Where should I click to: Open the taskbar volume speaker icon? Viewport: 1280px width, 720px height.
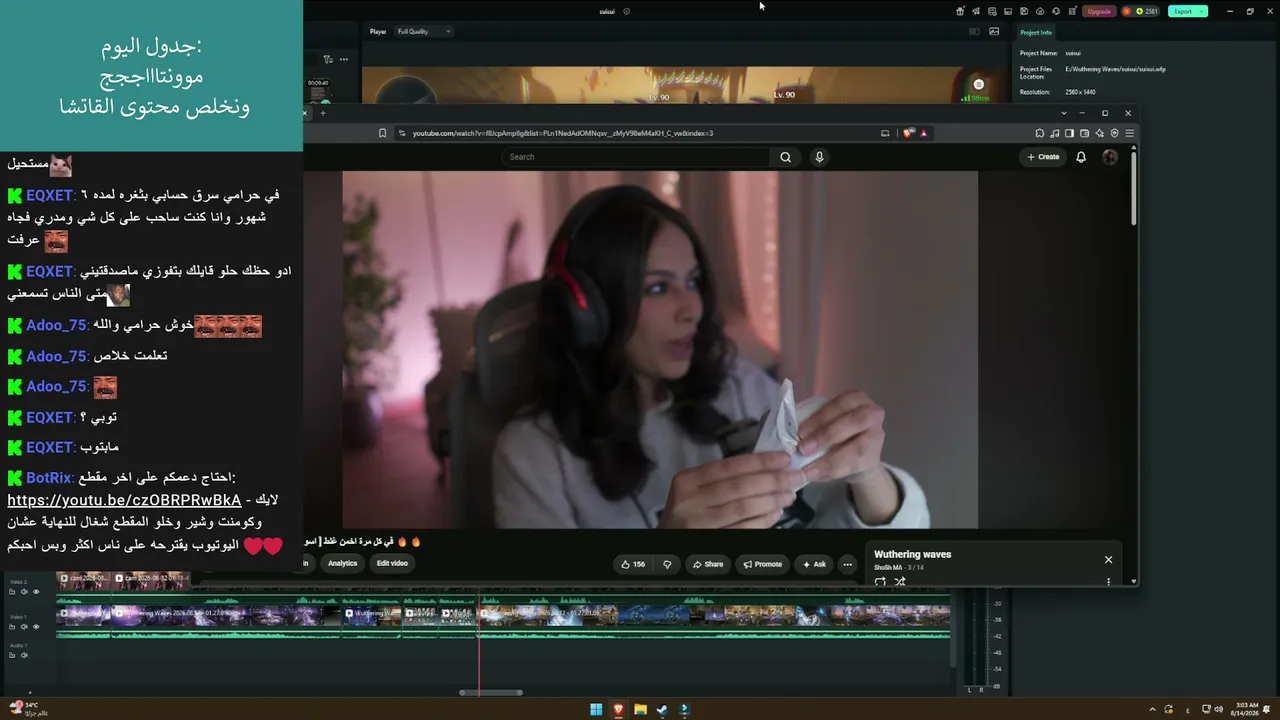[1218, 709]
